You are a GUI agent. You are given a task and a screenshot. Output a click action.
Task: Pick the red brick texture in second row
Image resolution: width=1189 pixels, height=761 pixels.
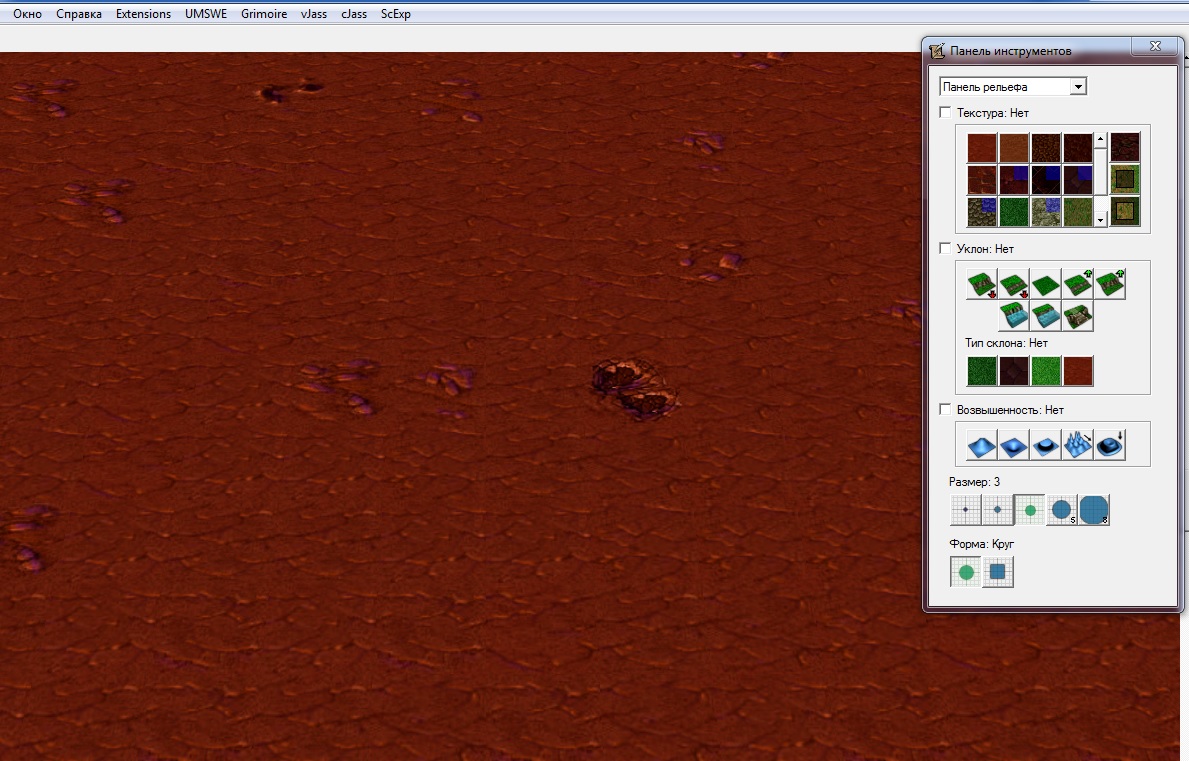point(981,180)
